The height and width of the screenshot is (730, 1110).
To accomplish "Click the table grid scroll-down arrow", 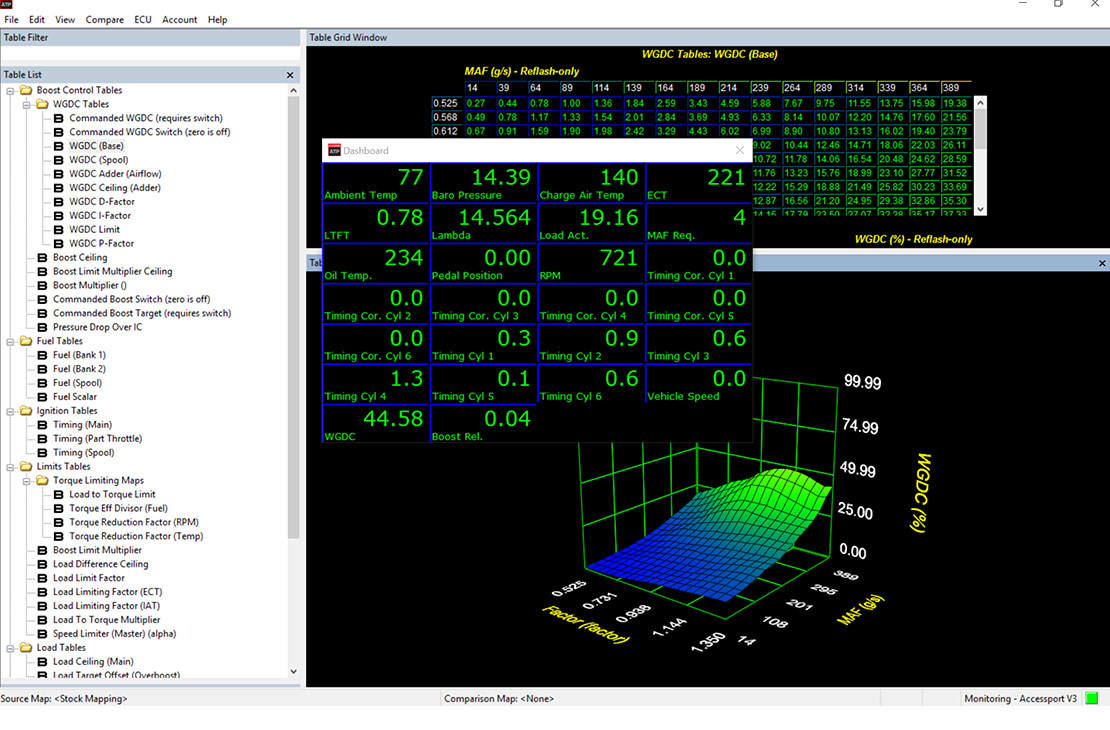I will point(980,210).
